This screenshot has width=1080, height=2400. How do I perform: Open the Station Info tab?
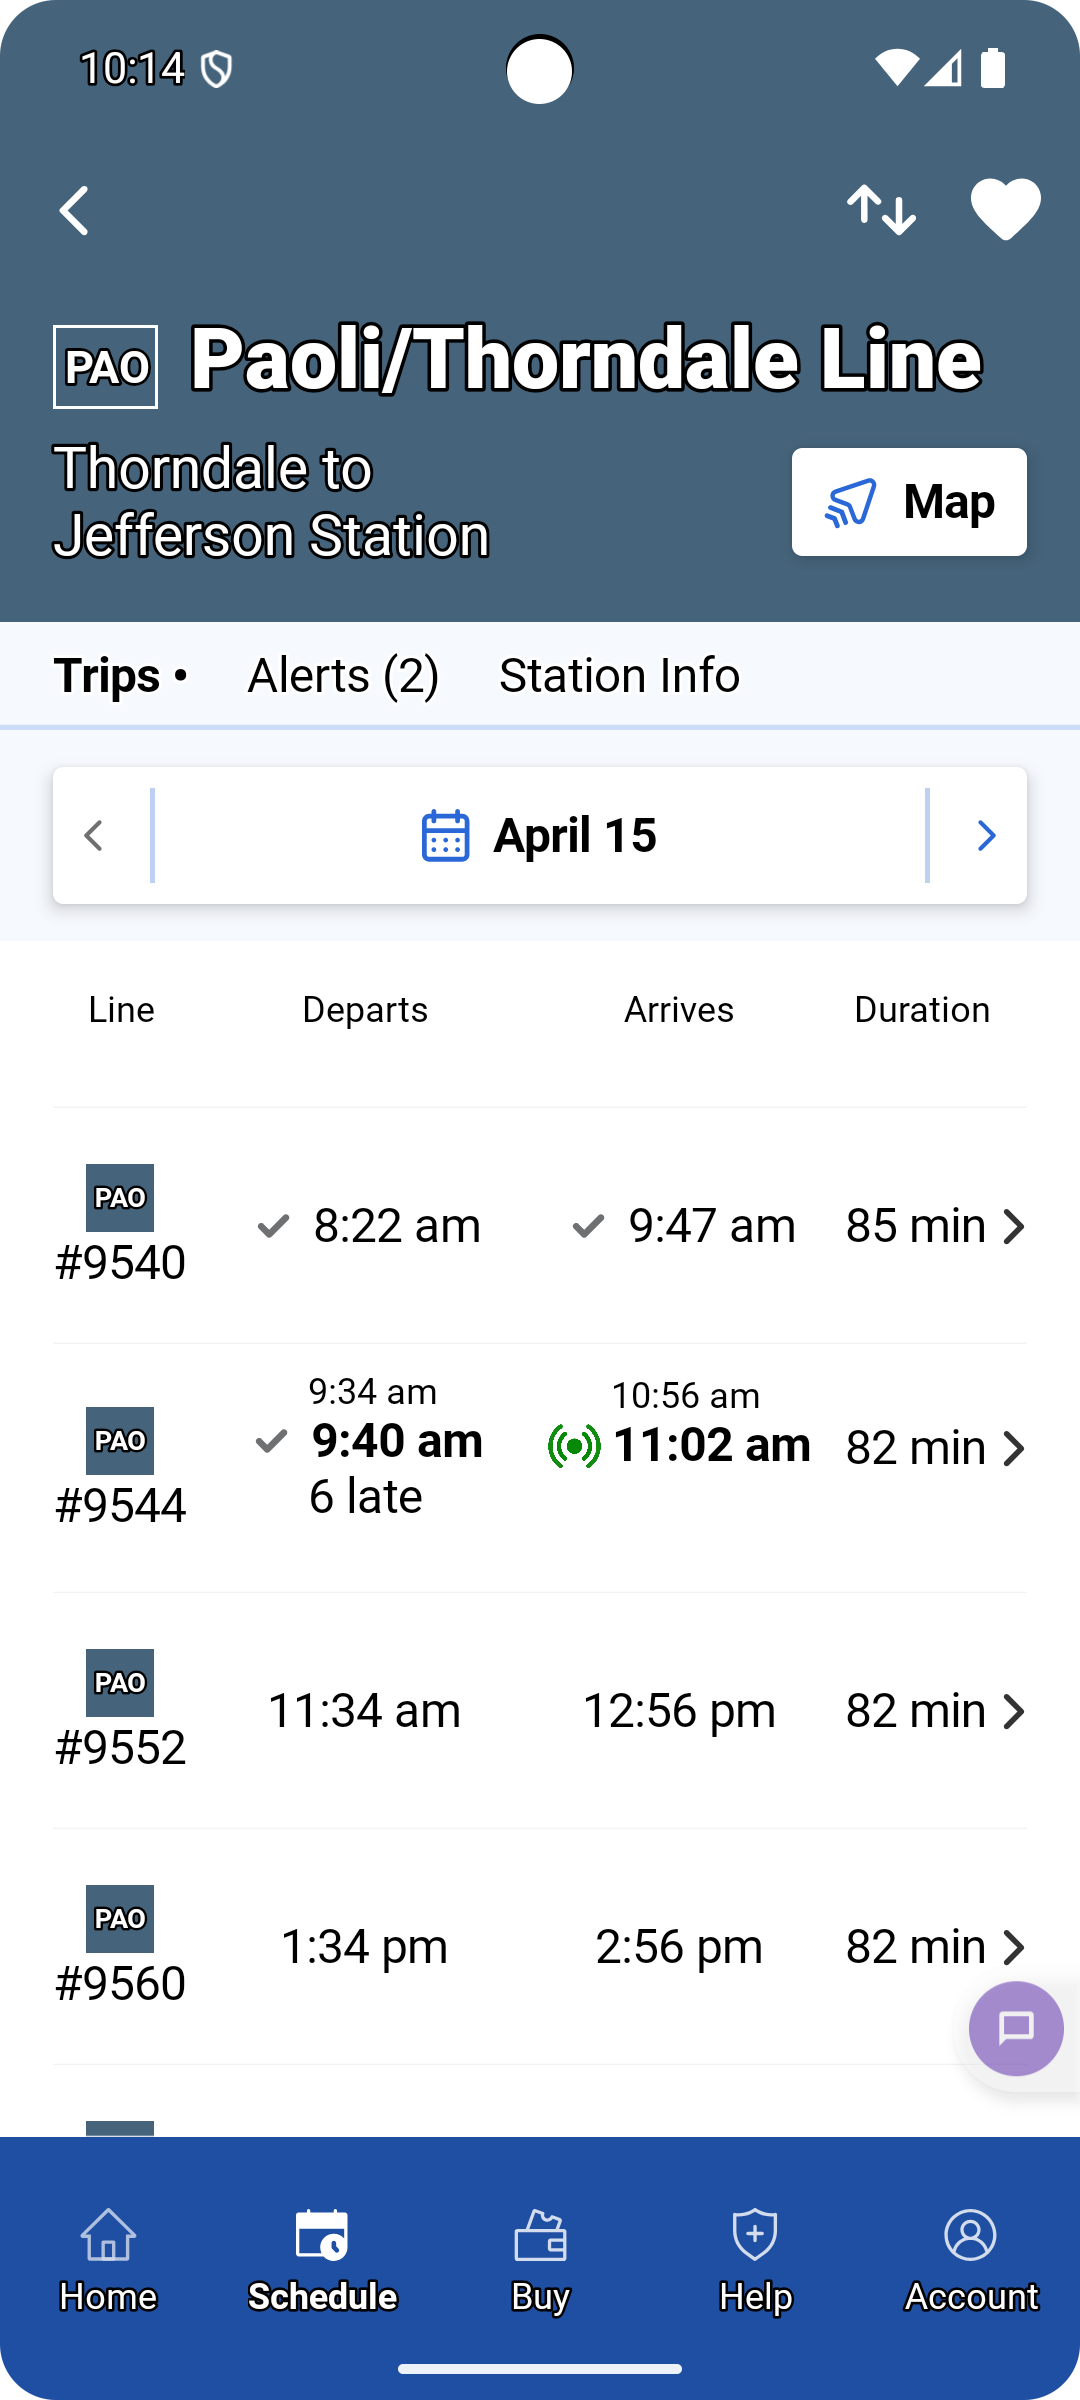click(x=619, y=676)
